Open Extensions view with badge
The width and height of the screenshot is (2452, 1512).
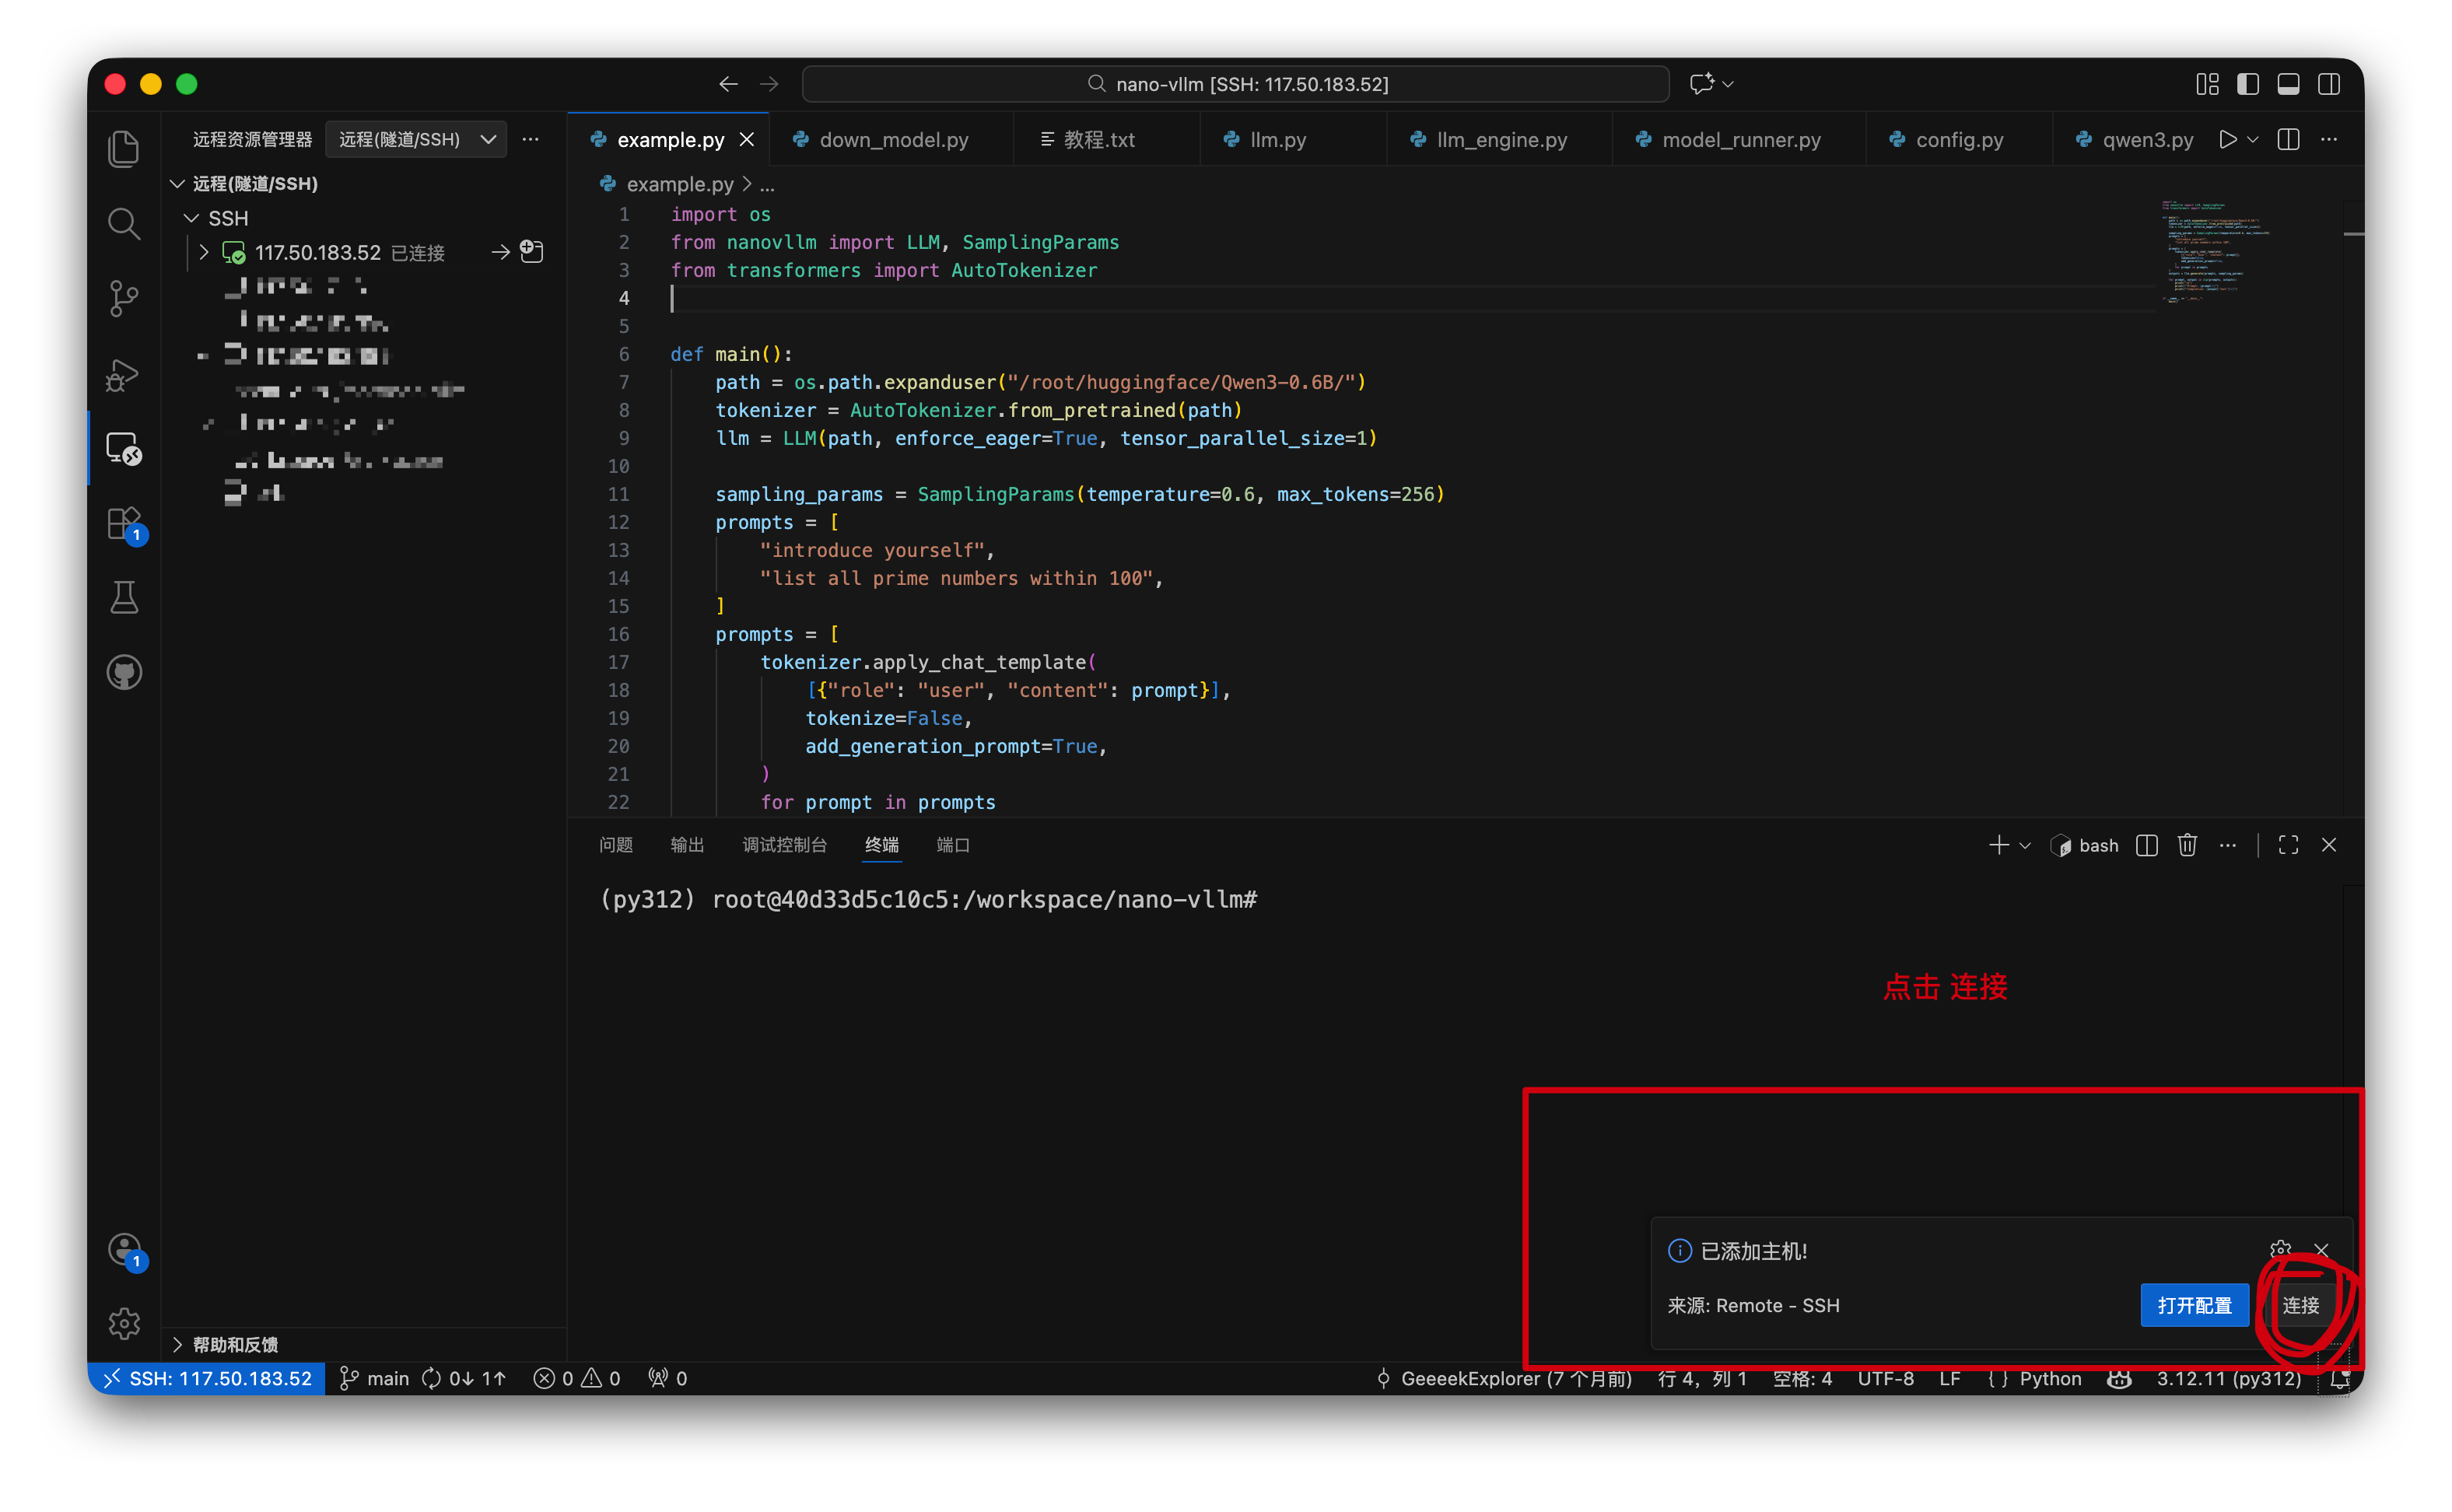[x=124, y=523]
